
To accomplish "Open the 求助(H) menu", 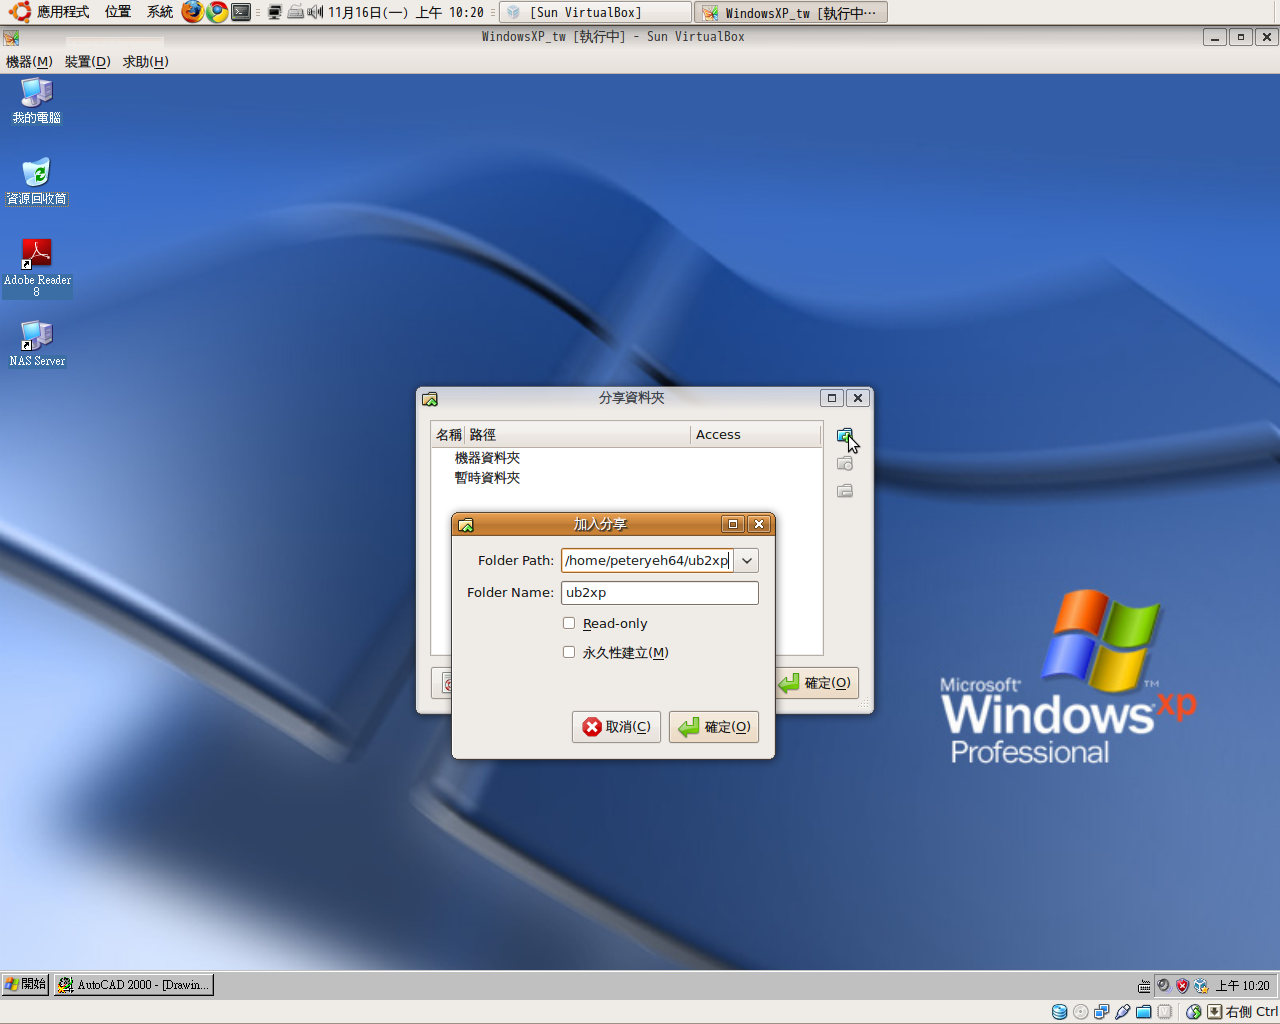I will 146,62.
